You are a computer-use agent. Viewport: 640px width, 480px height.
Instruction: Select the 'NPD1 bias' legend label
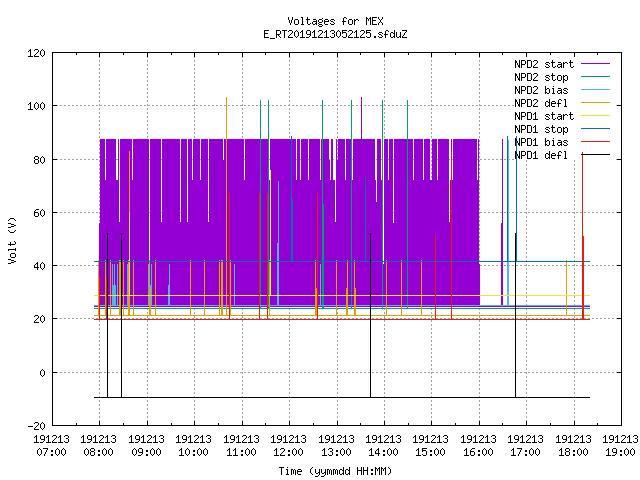click(x=541, y=142)
